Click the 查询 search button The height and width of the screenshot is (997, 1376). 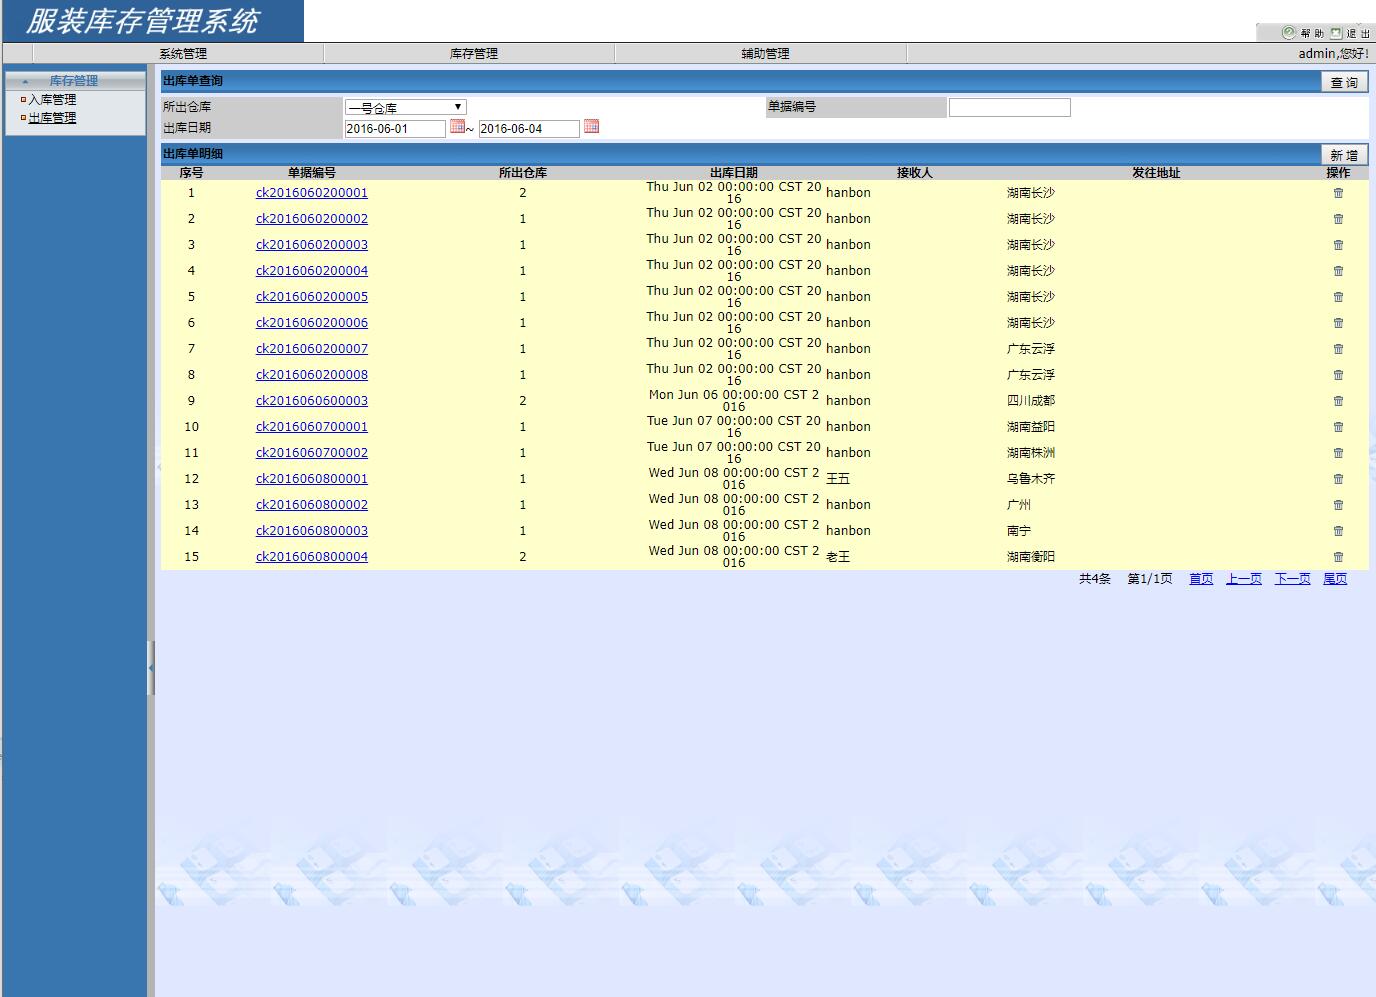click(1344, 82)
